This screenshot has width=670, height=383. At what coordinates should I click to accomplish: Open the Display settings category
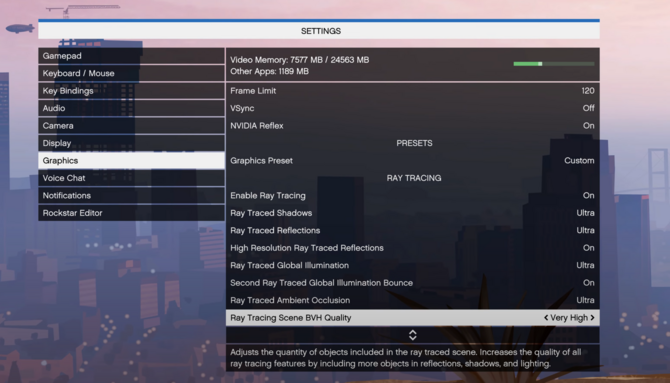tap(131, 143)
